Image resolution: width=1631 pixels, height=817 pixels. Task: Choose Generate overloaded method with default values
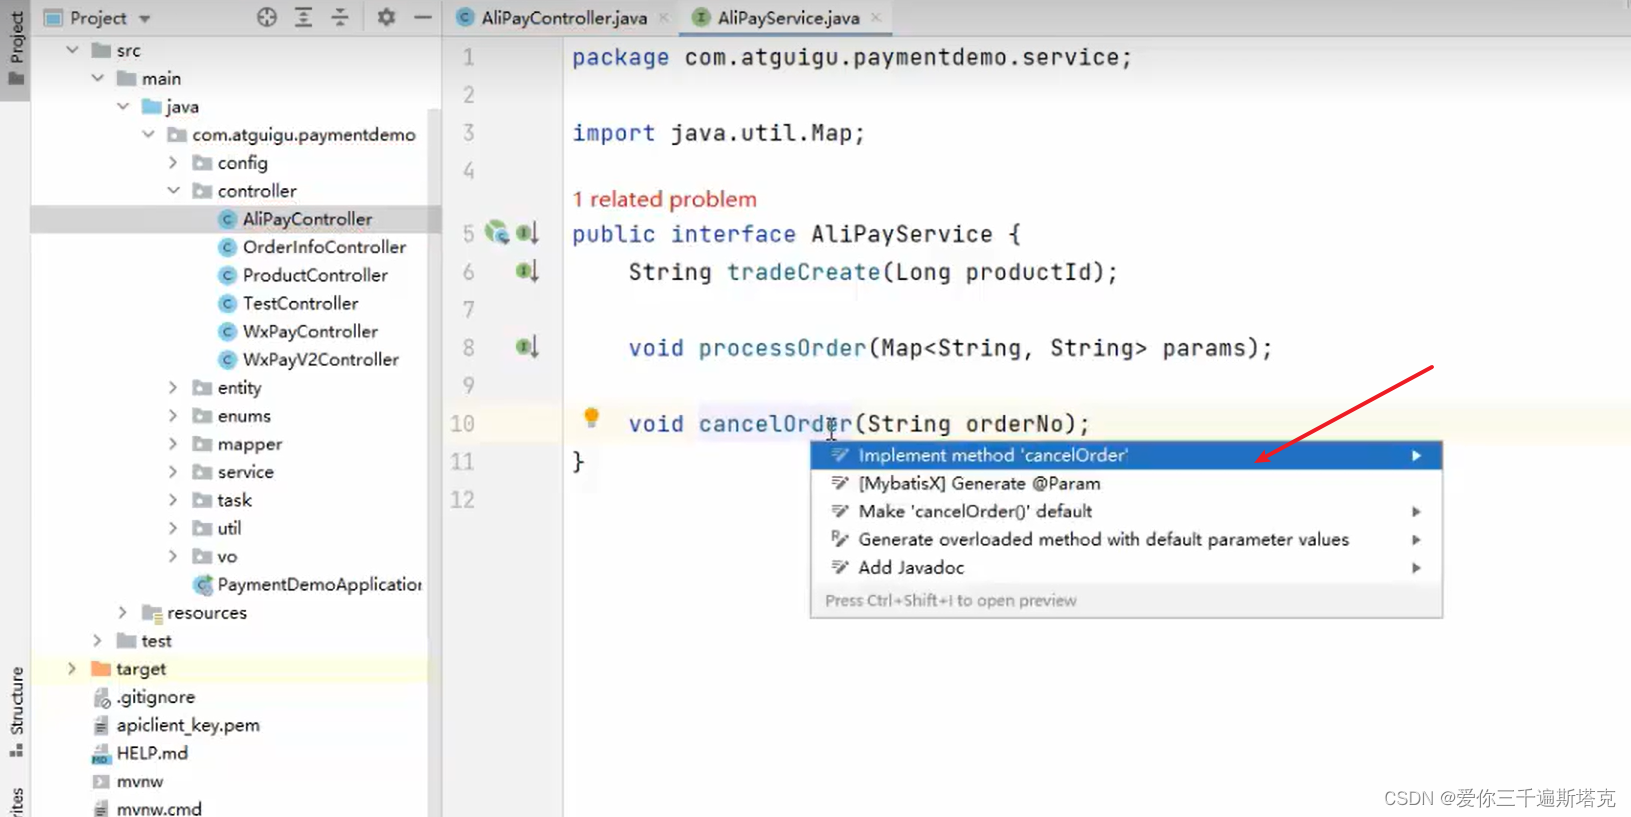[1126, 539]
